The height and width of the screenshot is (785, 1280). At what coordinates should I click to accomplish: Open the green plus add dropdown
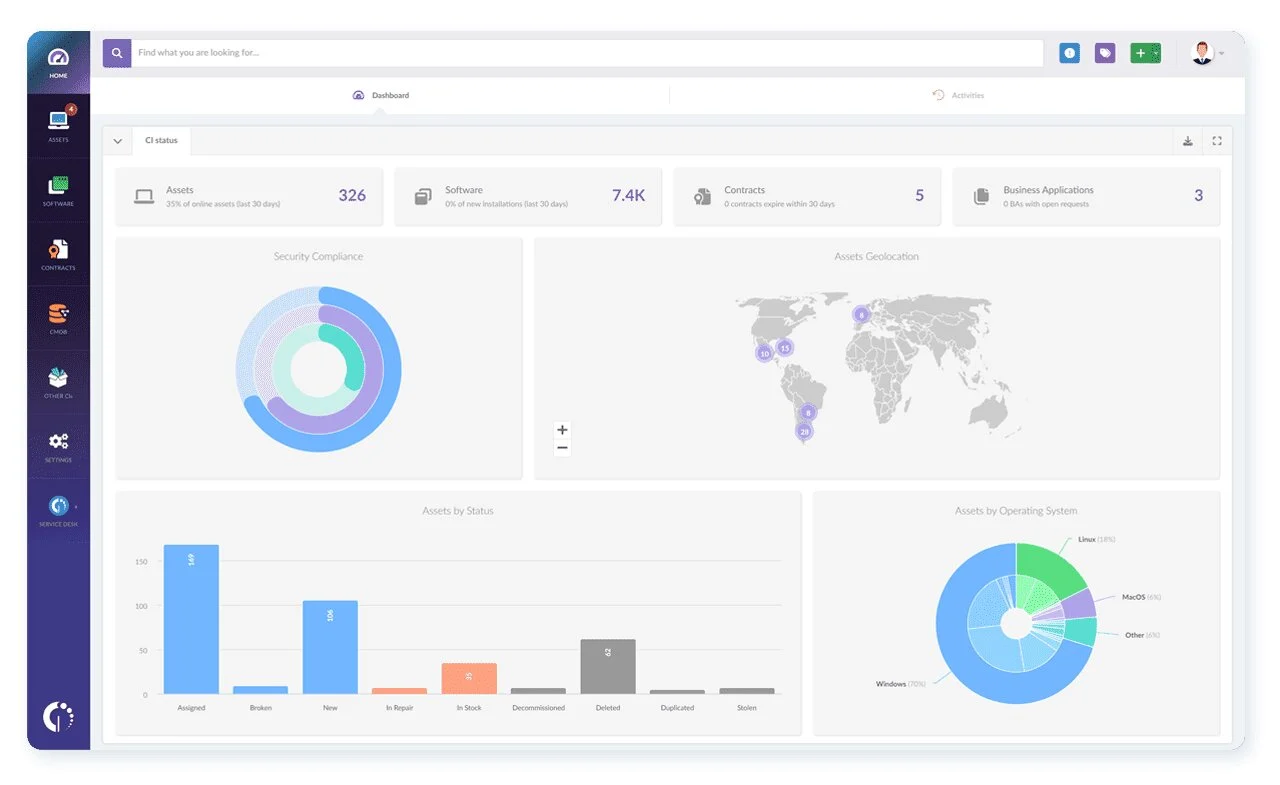(1145, 53)
